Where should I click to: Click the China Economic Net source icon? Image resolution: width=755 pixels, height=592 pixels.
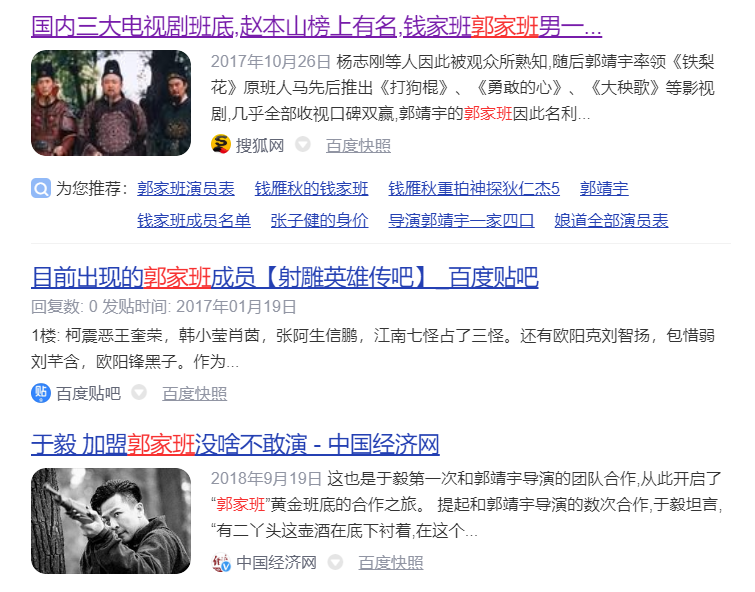pyautogui.click(x=221, y=562)
